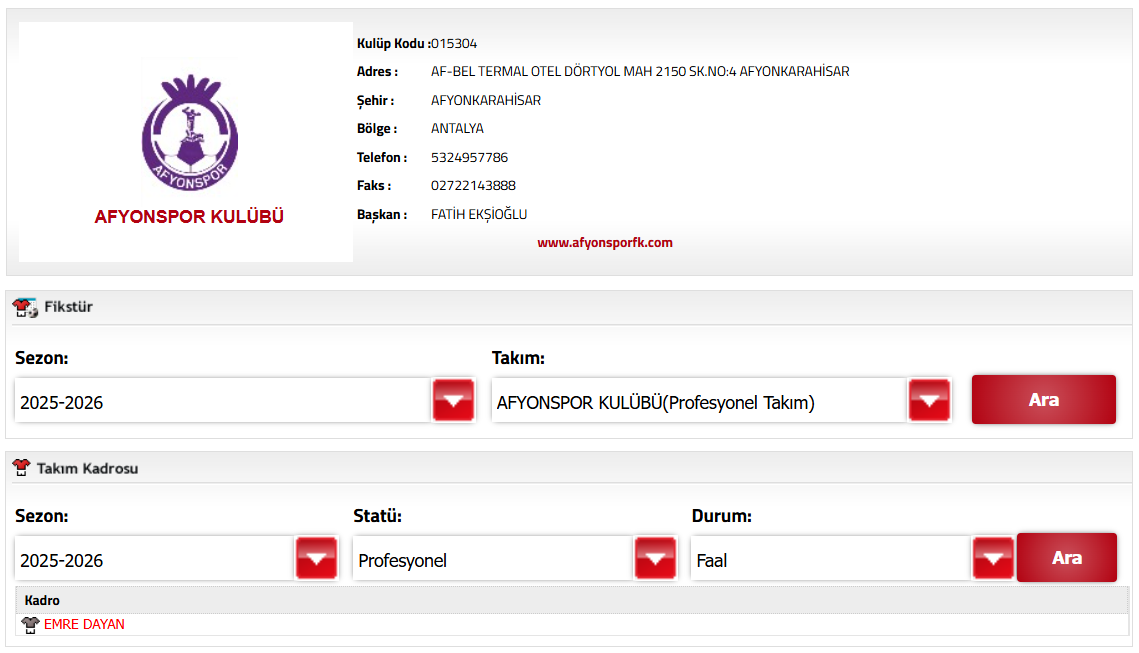The image size is (1139, 653).
Task: Click club code 015304
Action: pyautogui.click(x=454, y=44)
